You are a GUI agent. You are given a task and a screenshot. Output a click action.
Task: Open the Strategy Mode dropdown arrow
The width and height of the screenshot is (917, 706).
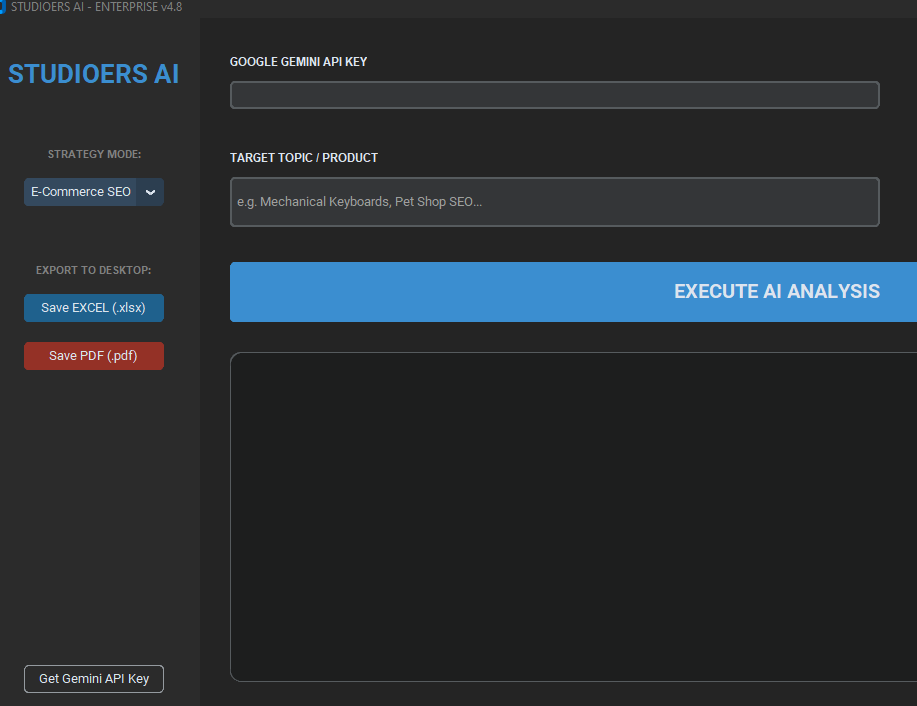(150, 192)
